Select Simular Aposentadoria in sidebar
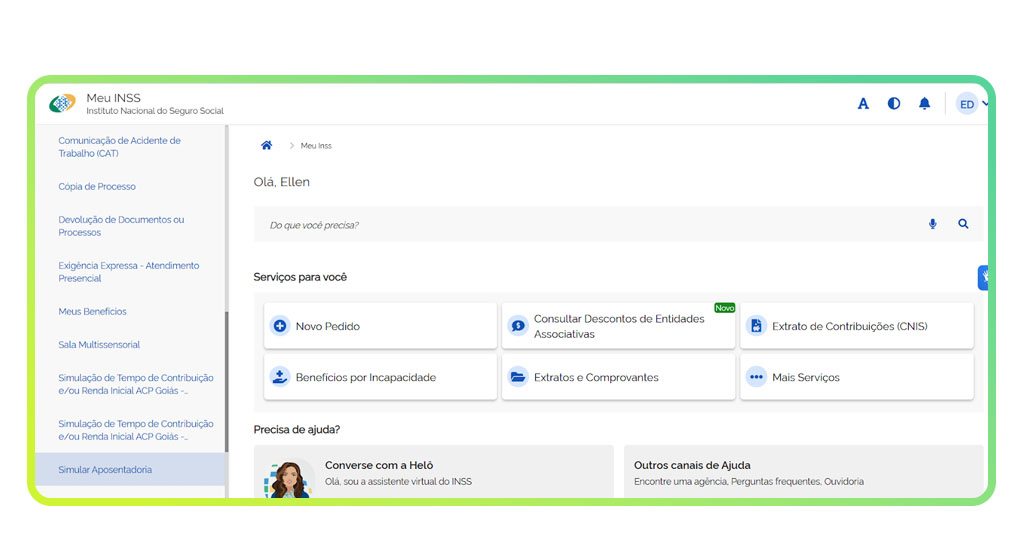The width and height of the screenshot is (1024, 536). click(105, 470)
